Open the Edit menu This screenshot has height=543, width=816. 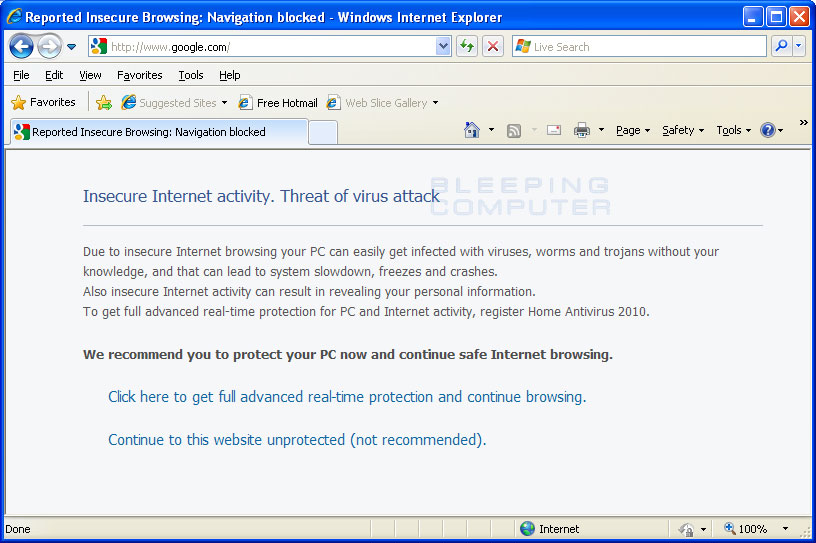(54, 75)
